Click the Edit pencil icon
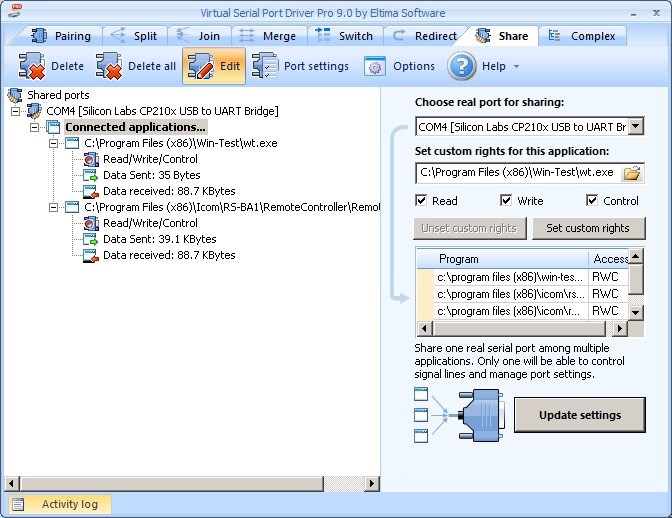This screenshot has height=518, width=672. [201, 66]
